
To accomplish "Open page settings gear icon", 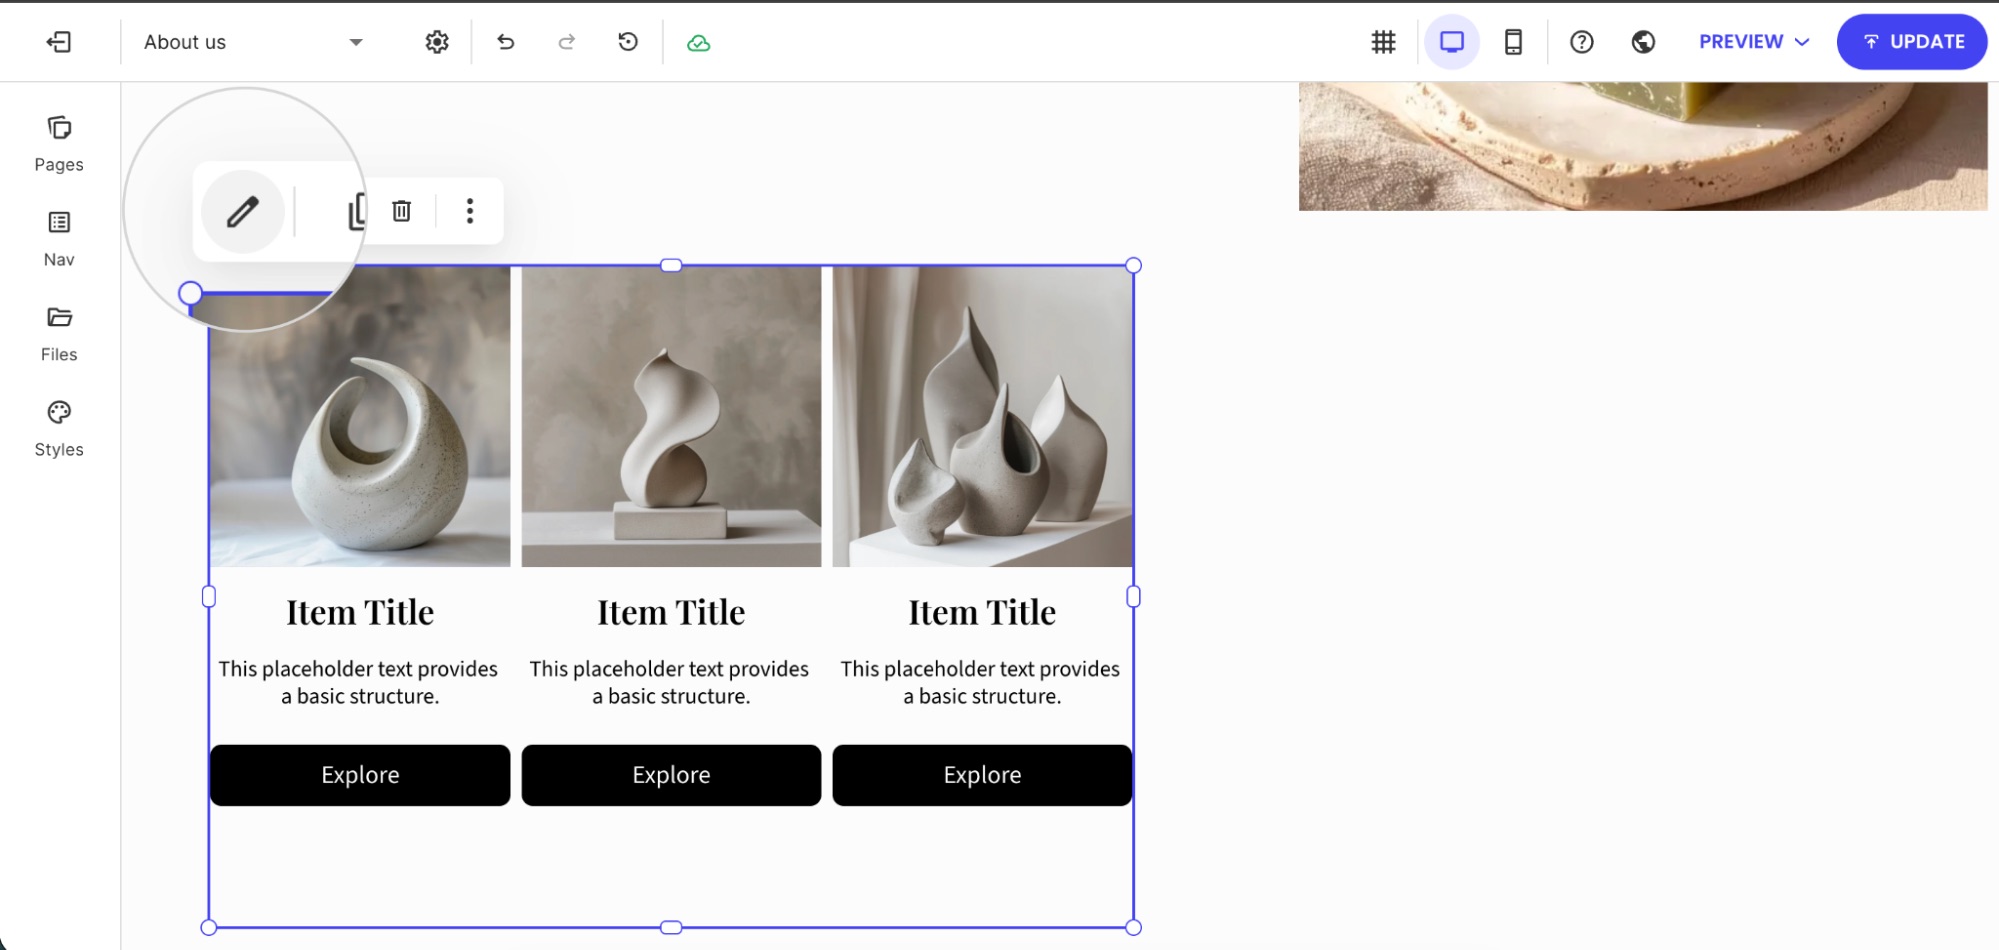I will coord(437,42).
